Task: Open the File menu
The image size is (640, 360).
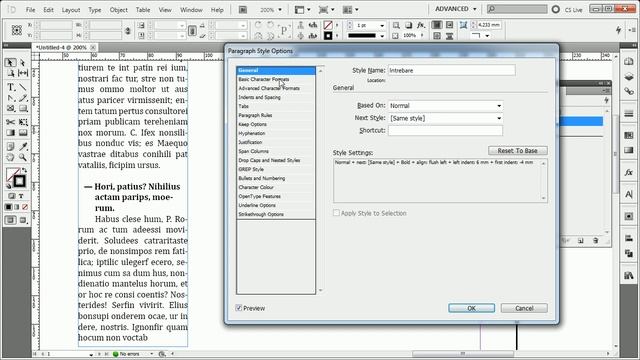Action: tap(30, 10)
